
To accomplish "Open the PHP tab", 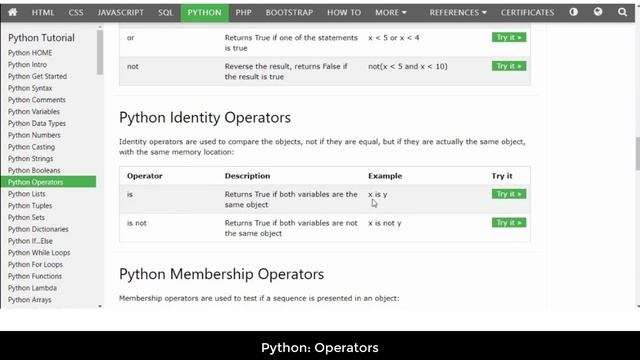I will 243,13.
